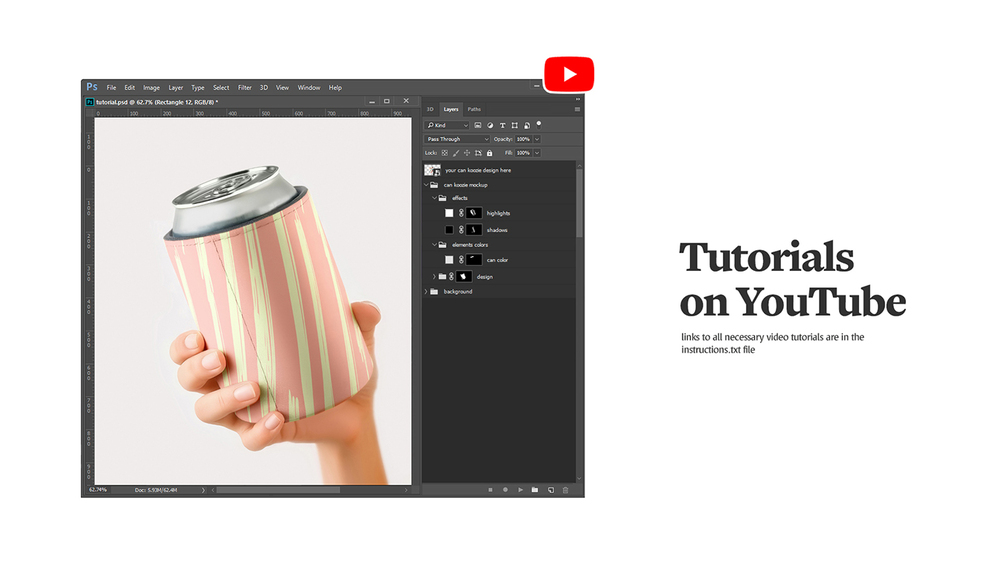This screenshot has height=565, width=1005.
Task: Click the color swatch of can color layer
Action: (x=449, y=260)
